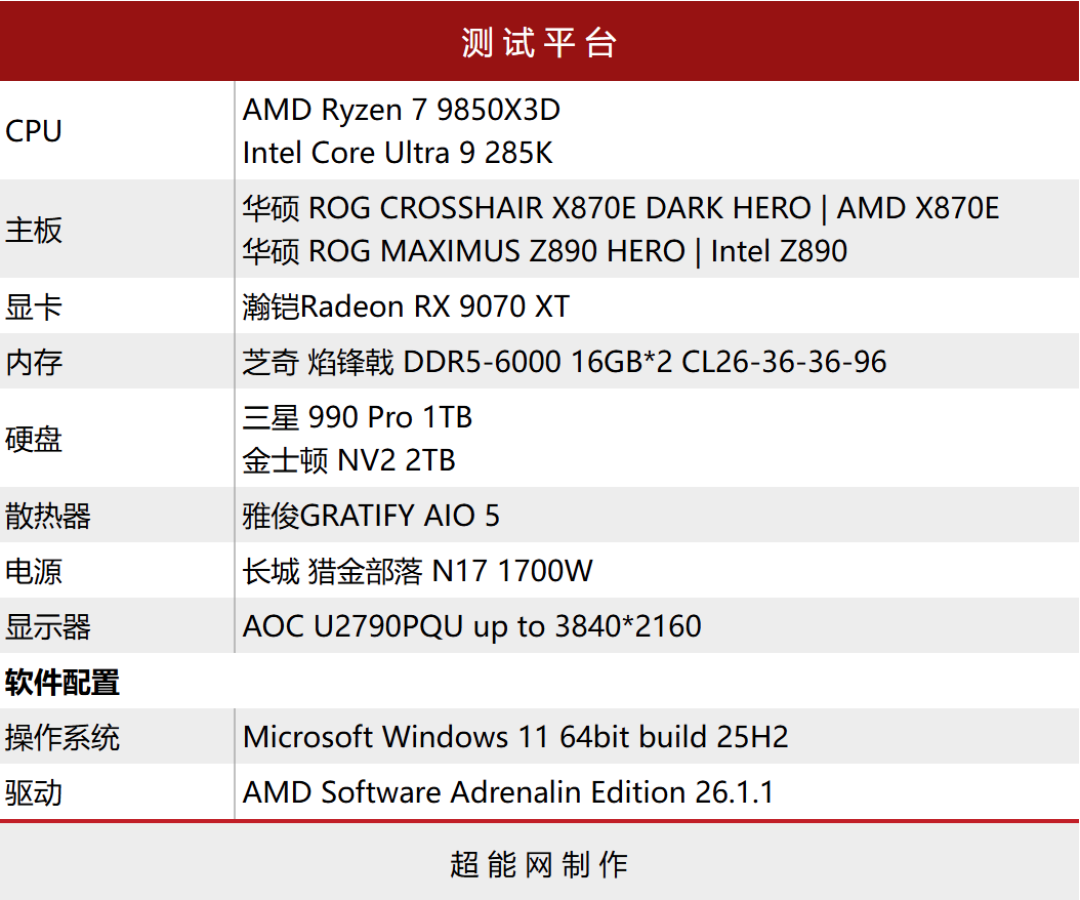Click AMD Ryzen 7 9850X3D text
The height and width of the screenshot is (900, 1080).
[x=402, y=109]
